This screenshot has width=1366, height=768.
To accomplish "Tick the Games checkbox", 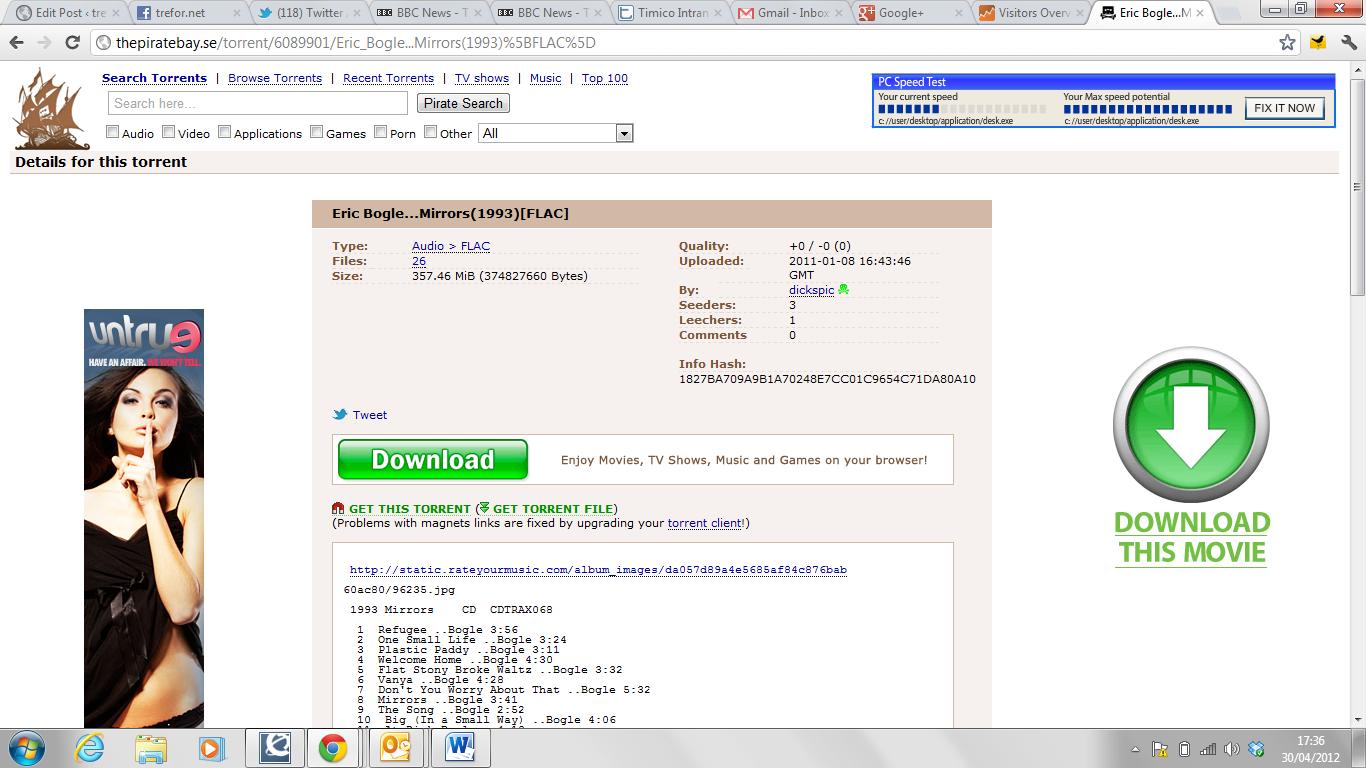I will point(317,132).
